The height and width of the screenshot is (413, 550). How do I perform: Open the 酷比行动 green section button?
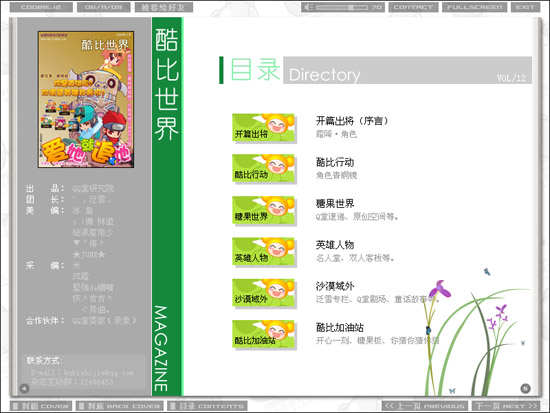[x=263, y=168]
